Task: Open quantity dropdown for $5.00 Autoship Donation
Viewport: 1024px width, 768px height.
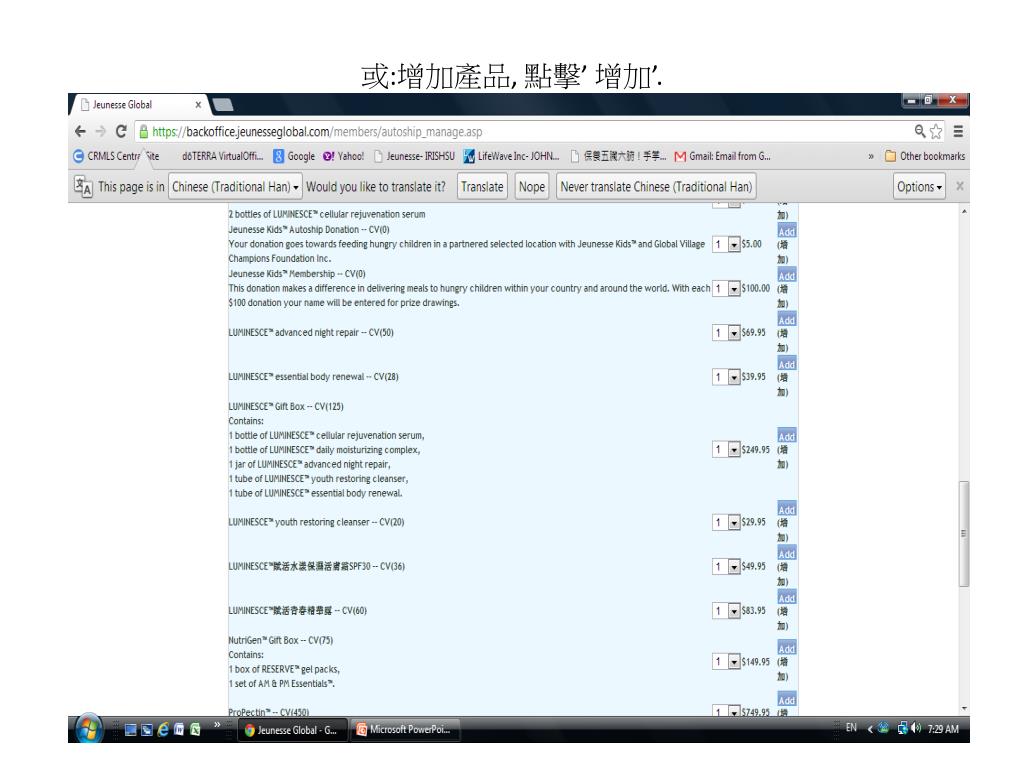Action: 726,244
